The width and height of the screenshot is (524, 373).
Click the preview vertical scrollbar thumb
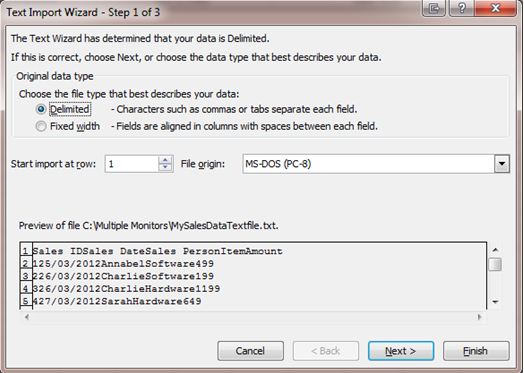(495, 265)
